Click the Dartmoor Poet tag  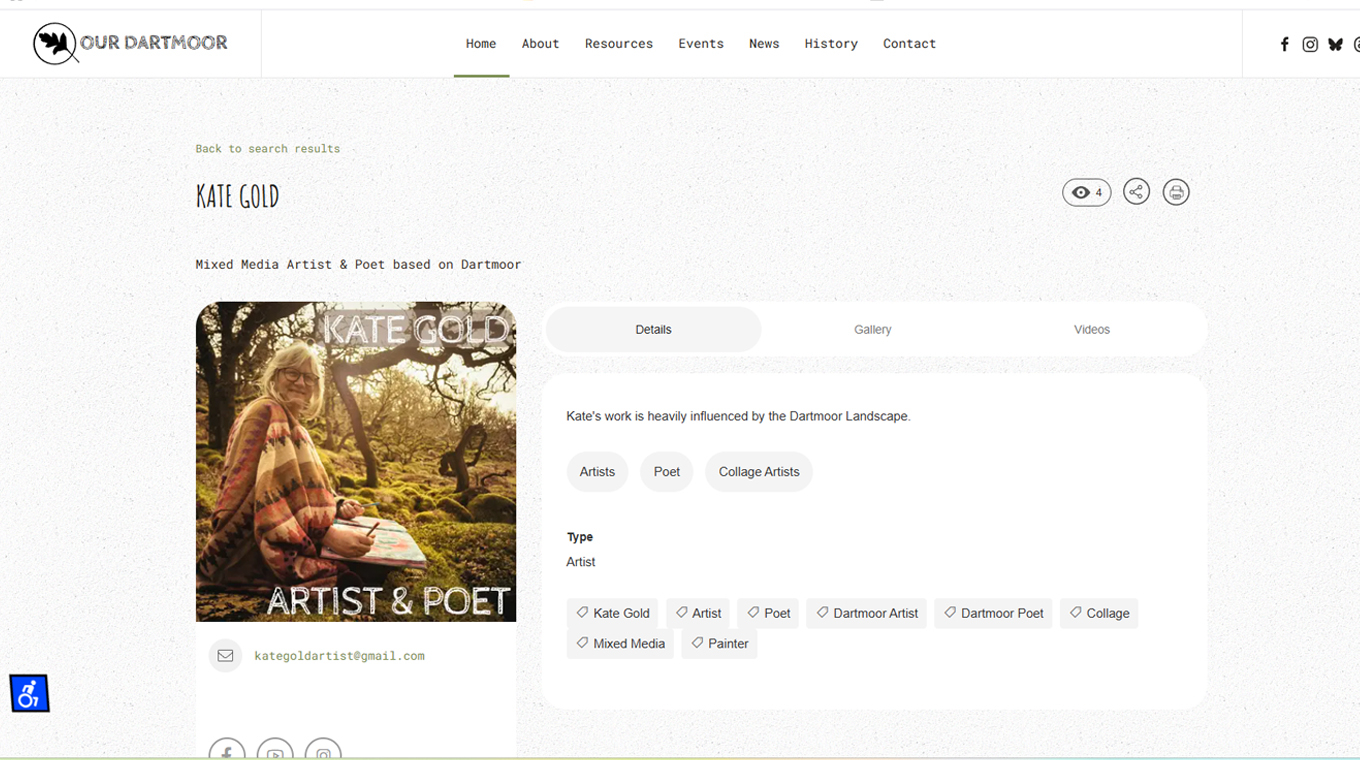[x=993, y=613]
